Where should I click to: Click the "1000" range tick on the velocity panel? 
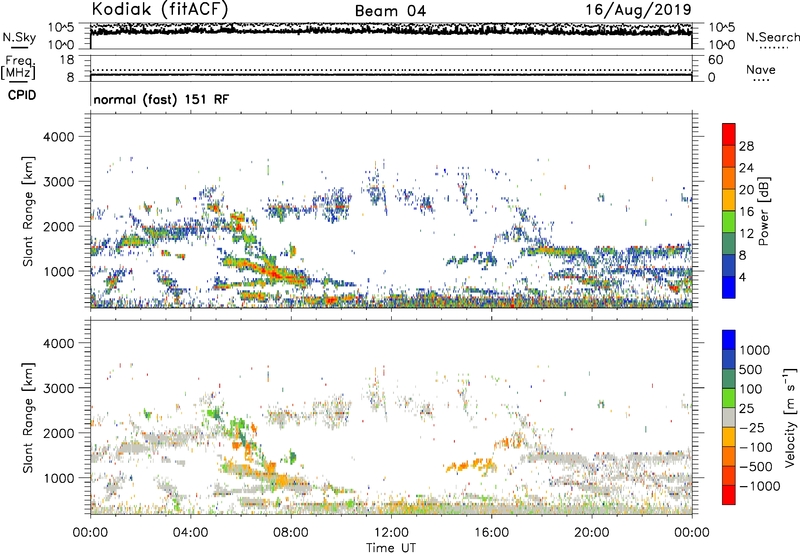58,478
